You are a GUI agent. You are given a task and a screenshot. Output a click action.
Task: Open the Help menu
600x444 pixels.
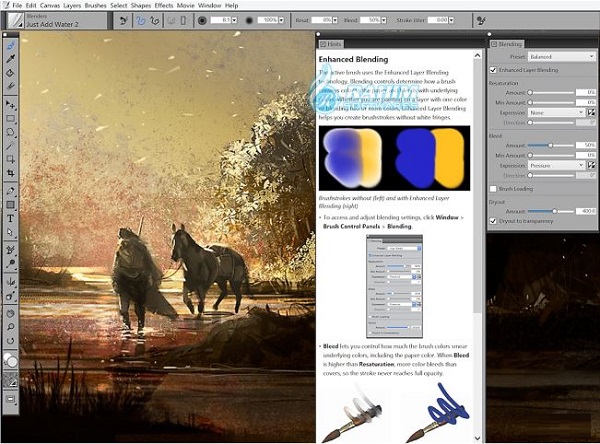(x=232, y=5)
